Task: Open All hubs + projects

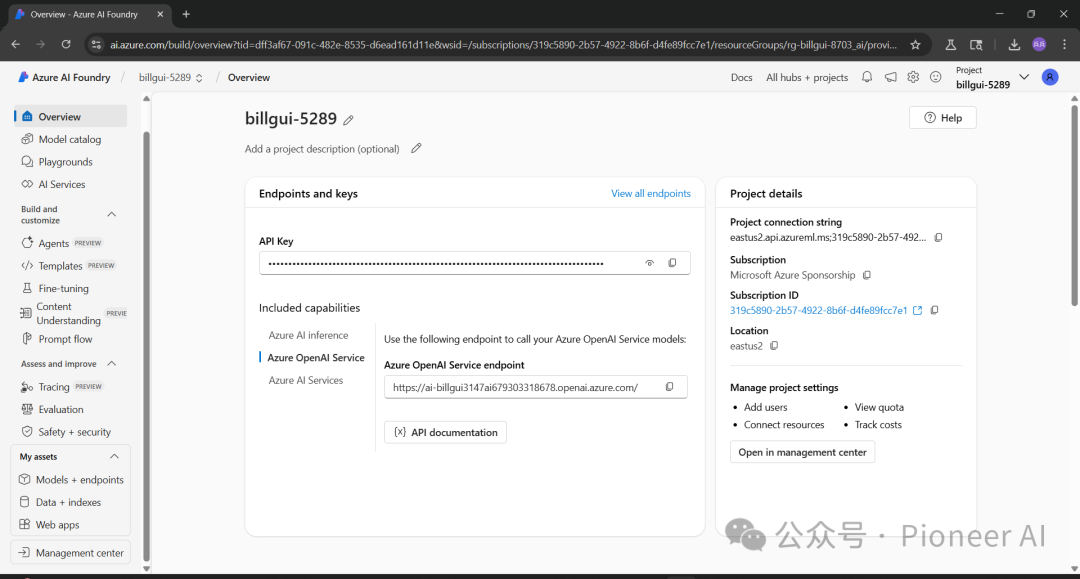Action: 807,77
